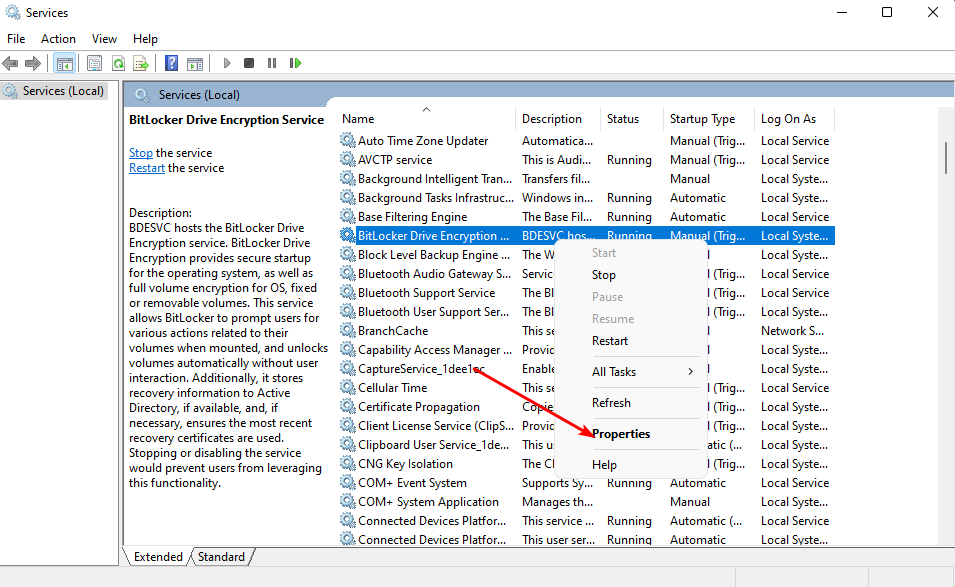955x587 pixels.
Task: Click Network S... in the BranchCache row
Action: [x=792, y=331]
